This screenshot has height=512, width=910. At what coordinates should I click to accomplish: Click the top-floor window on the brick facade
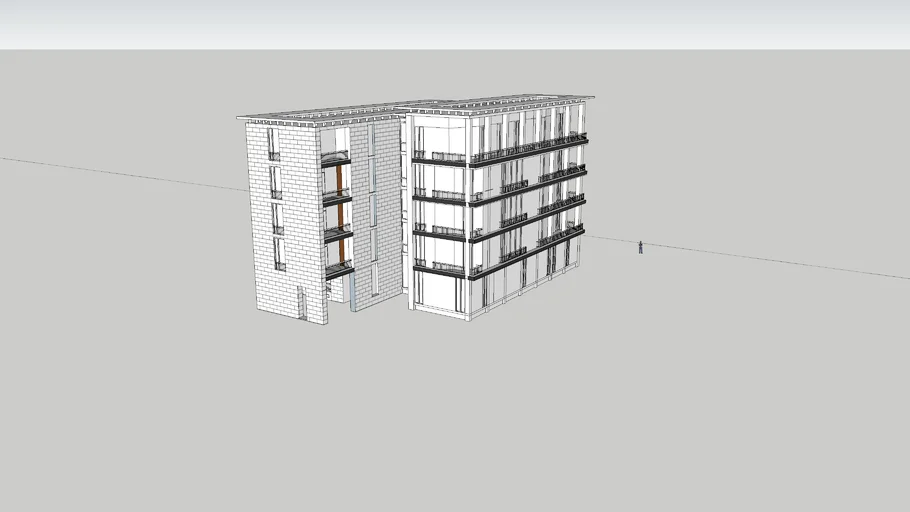pos(273,144)
